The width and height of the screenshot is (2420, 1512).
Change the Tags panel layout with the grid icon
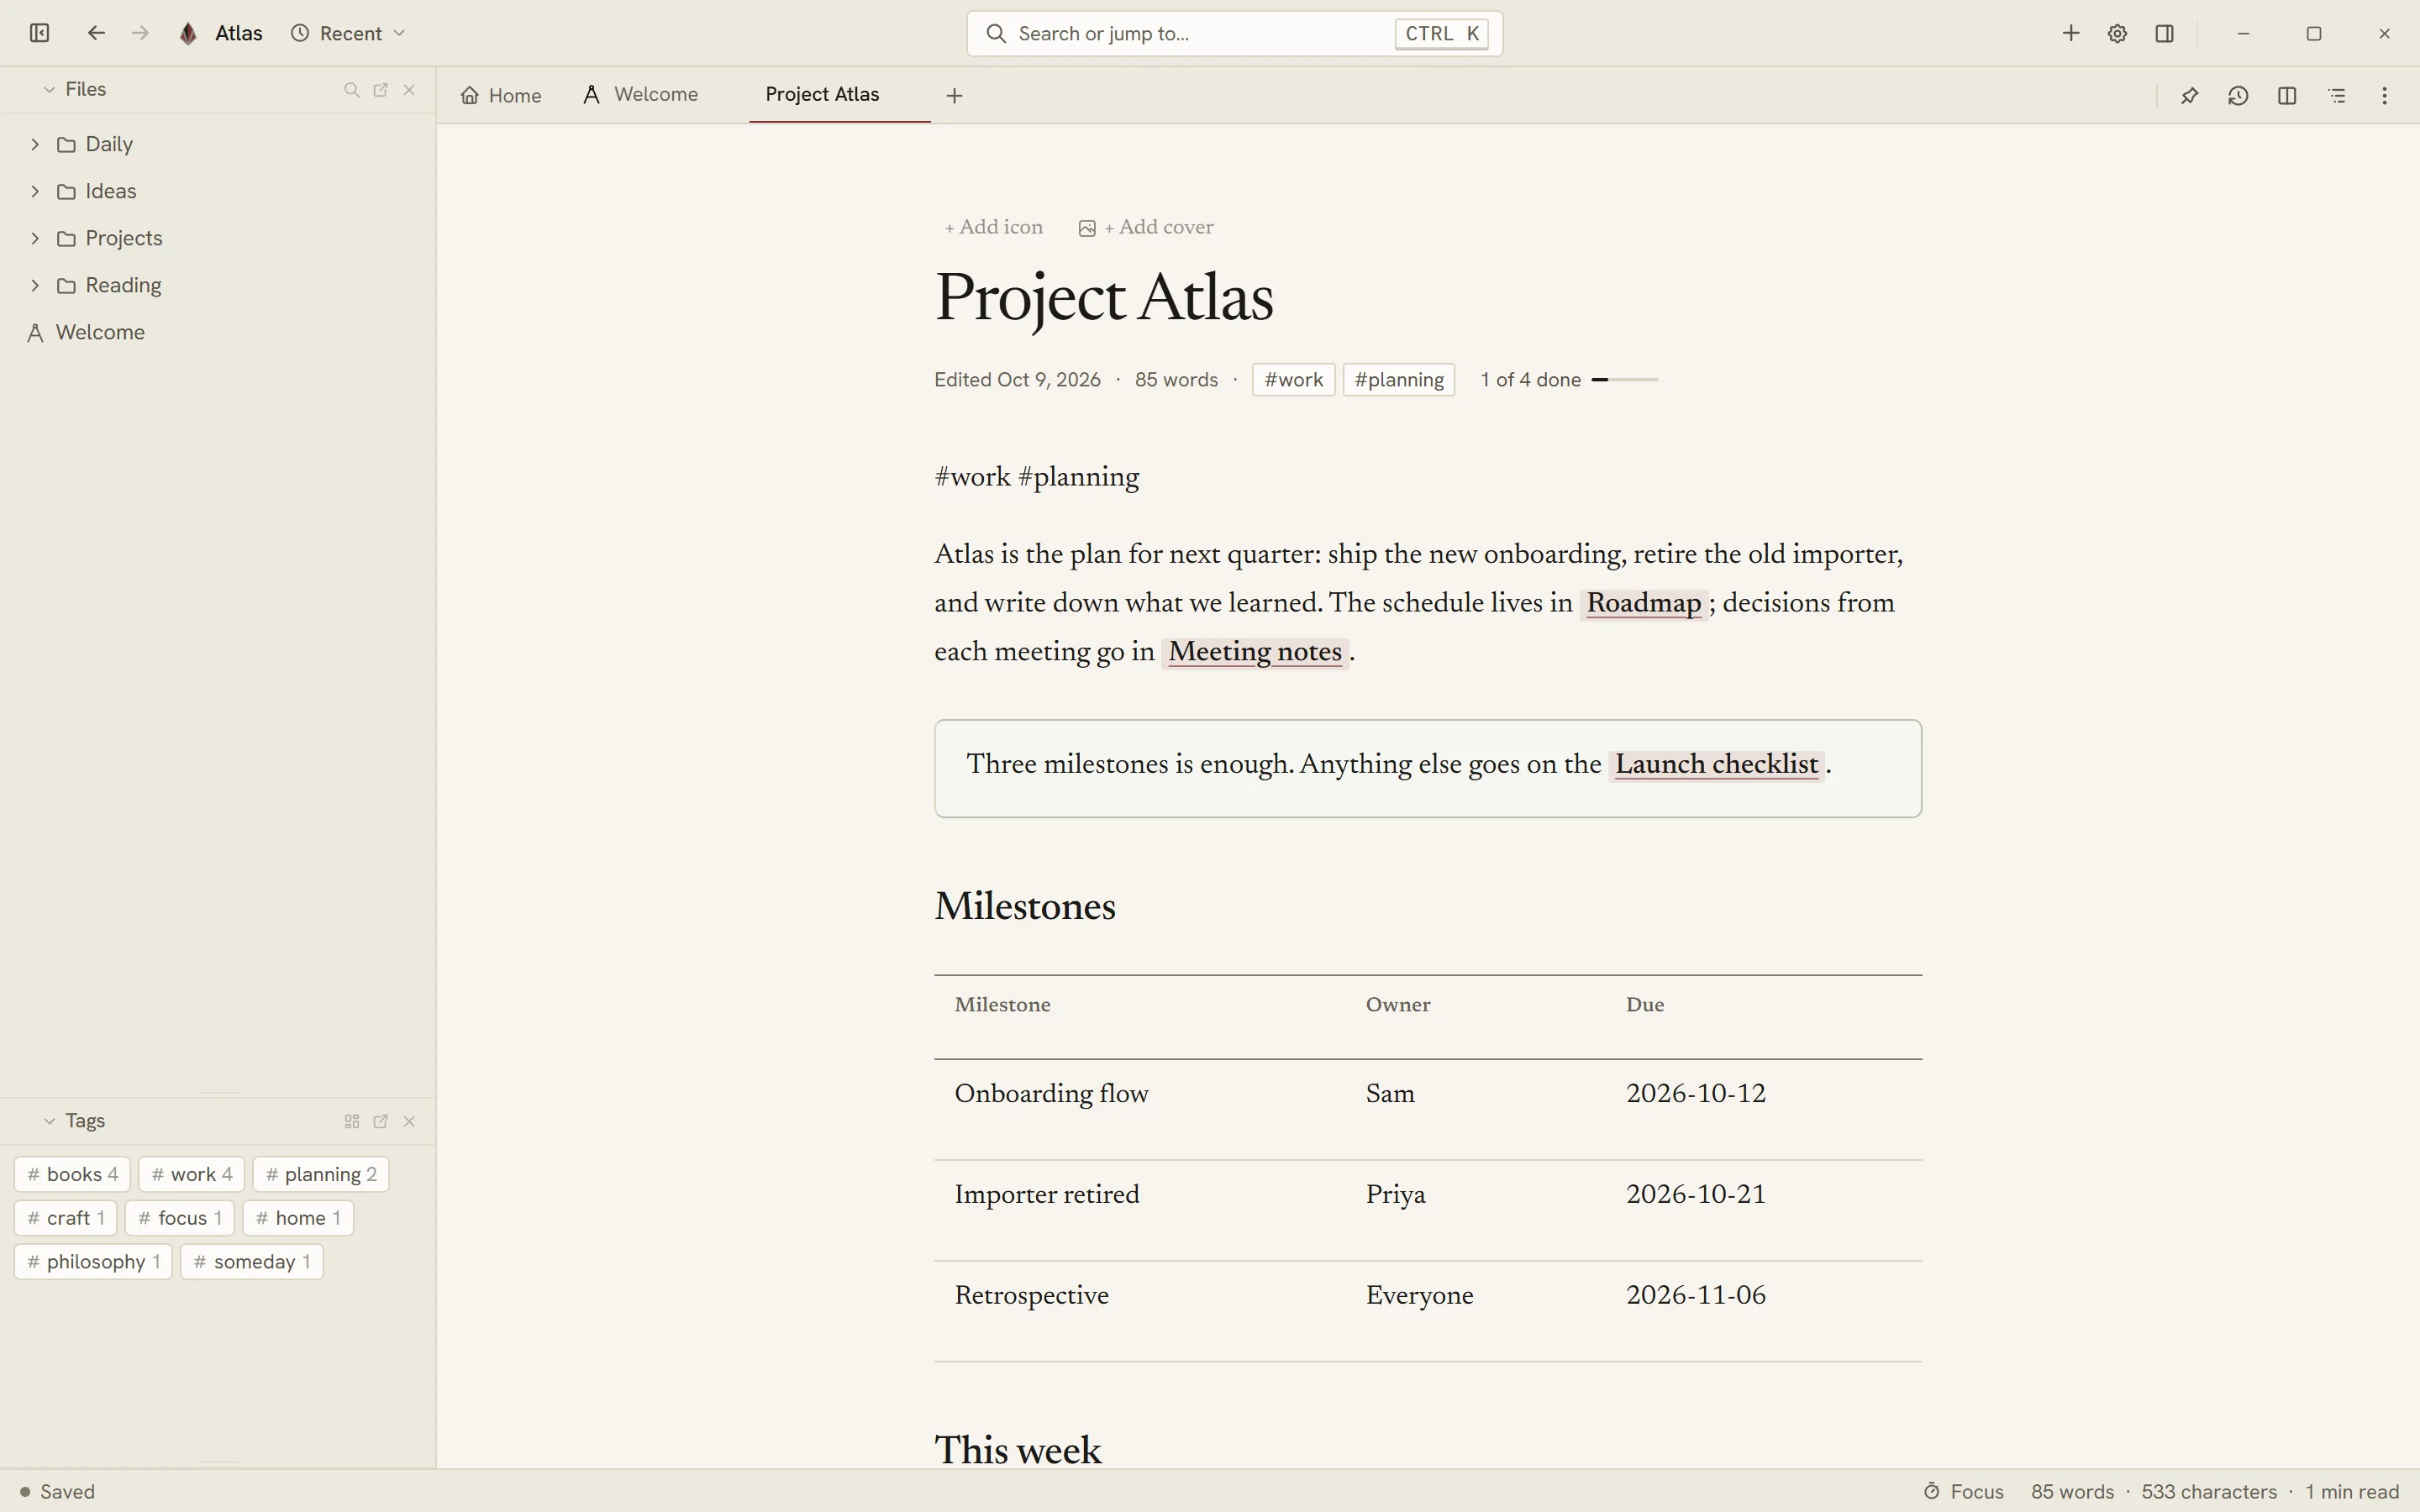click(351, 1121)
